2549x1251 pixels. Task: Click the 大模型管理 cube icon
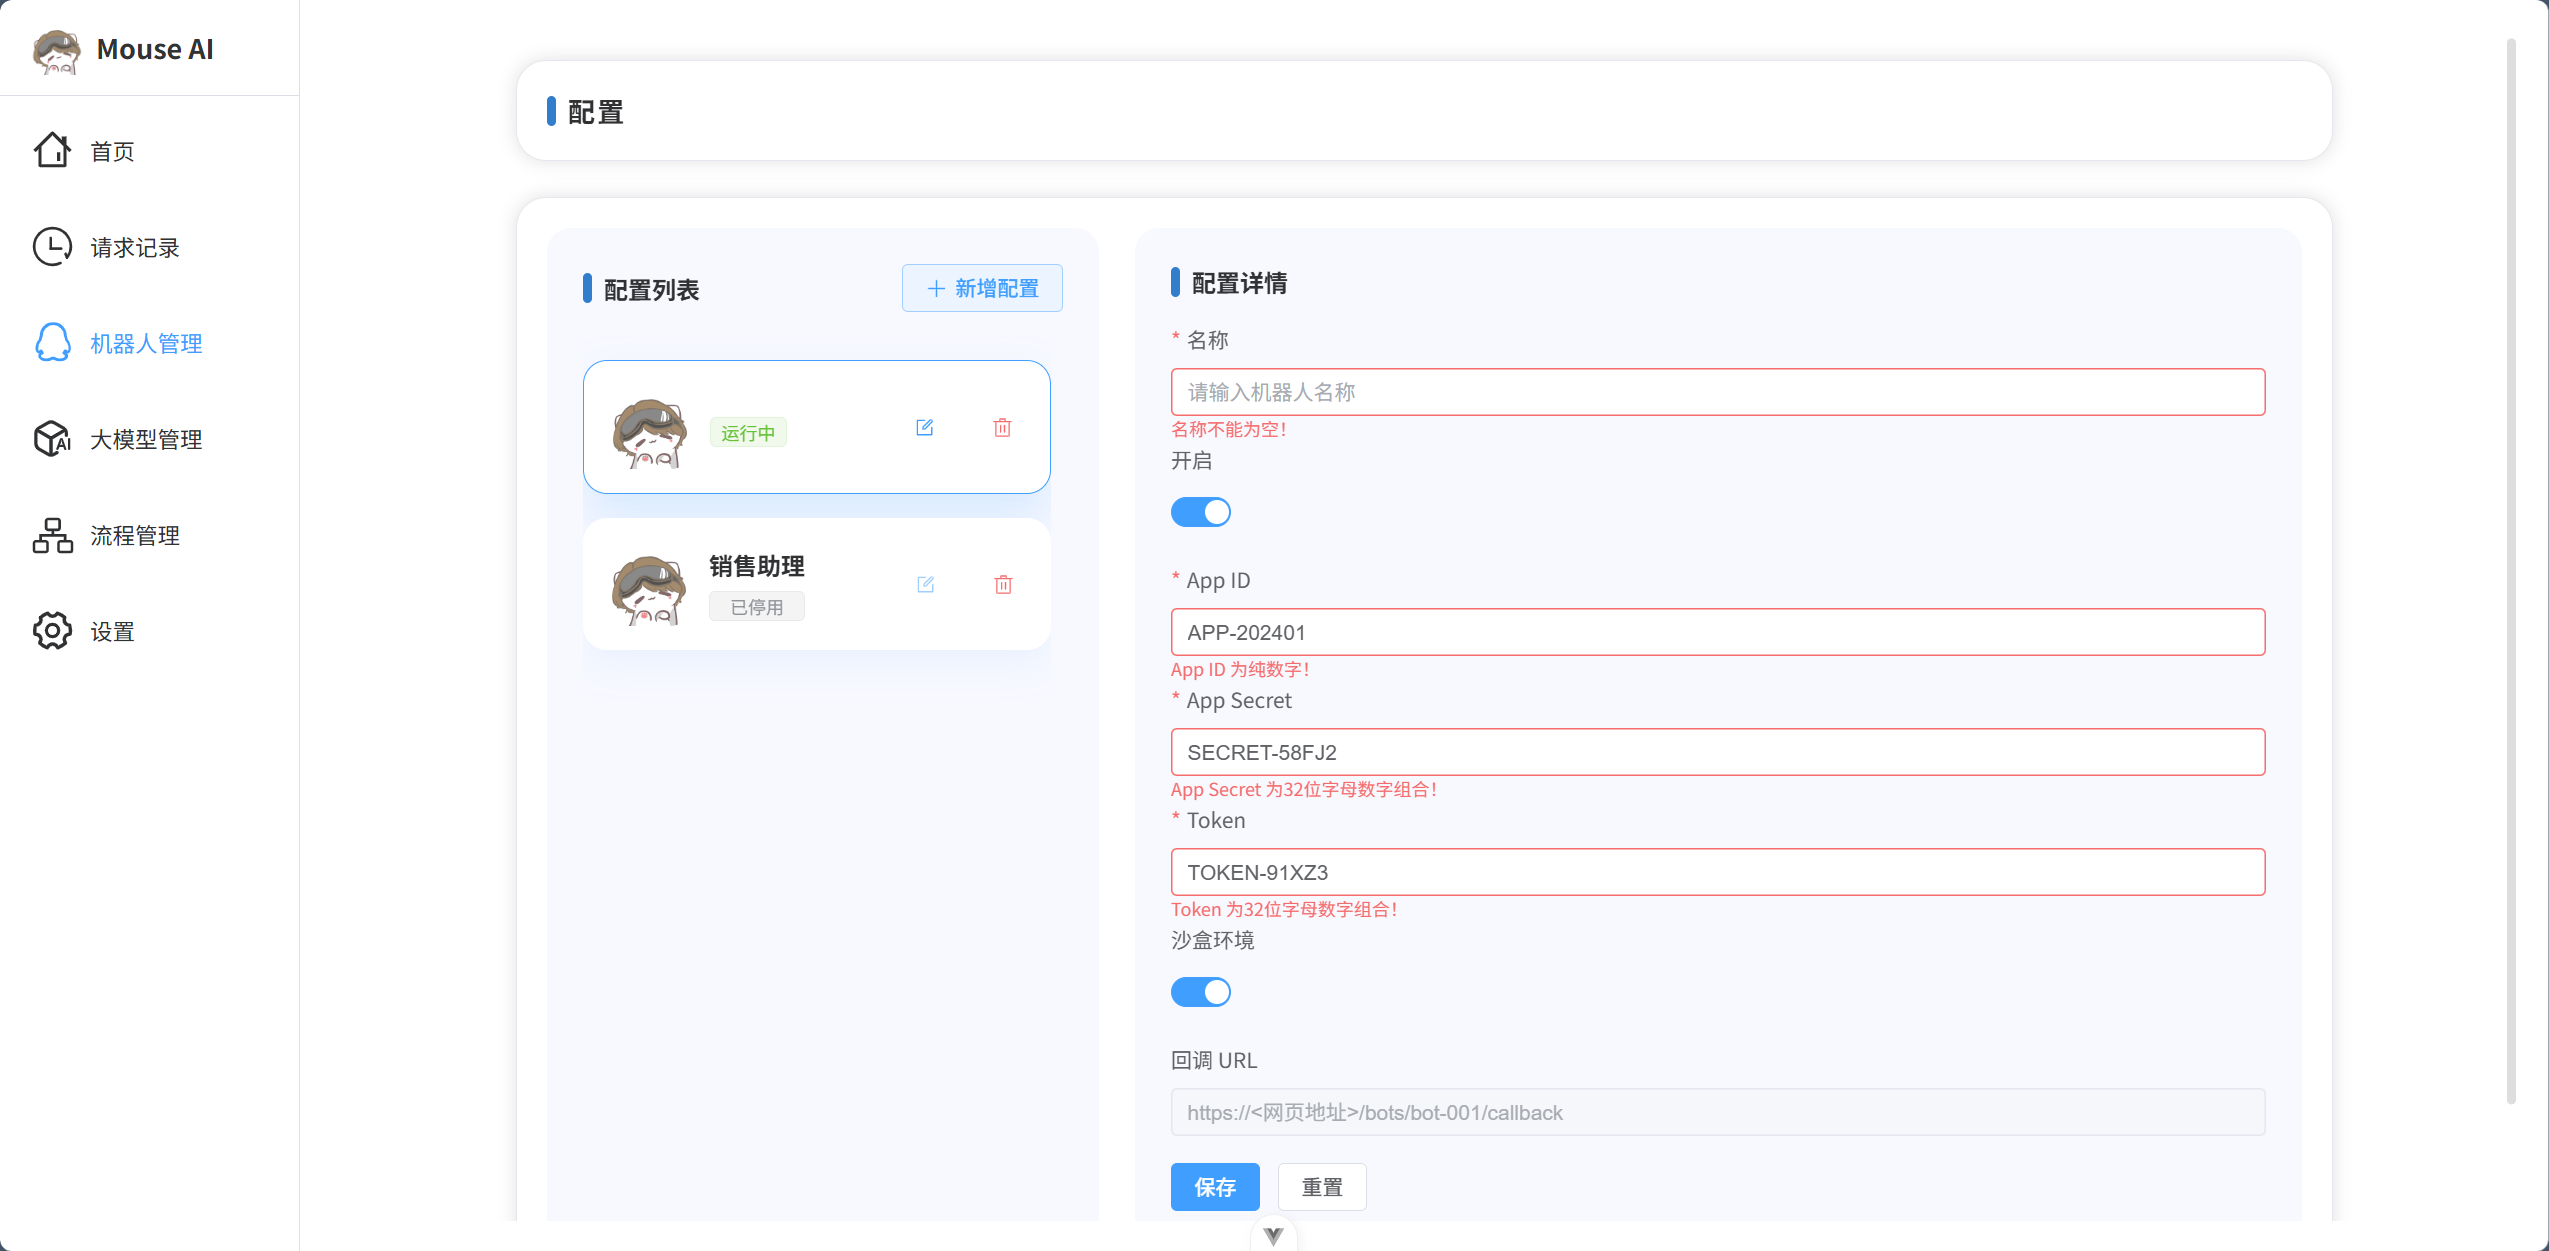pos(52,439)
